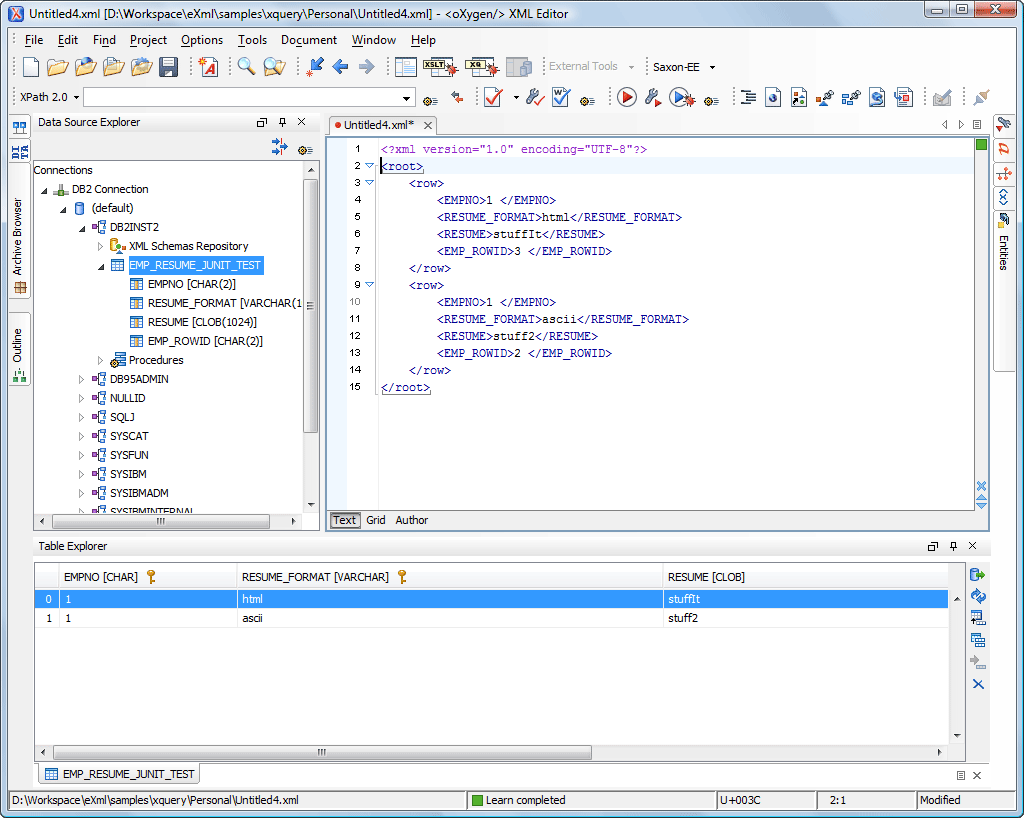Viewport: 1024px width, 818px height.
Task: Pin the Data Source Explorer panel
Action: (281, 122)
